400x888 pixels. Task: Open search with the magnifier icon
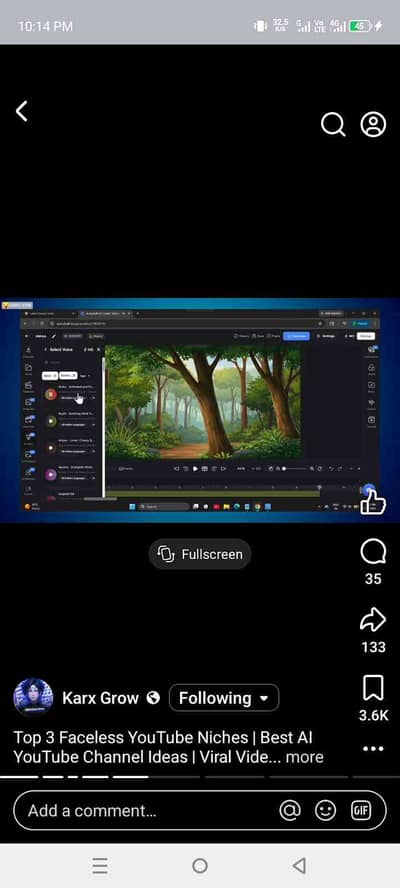point(333,124)
